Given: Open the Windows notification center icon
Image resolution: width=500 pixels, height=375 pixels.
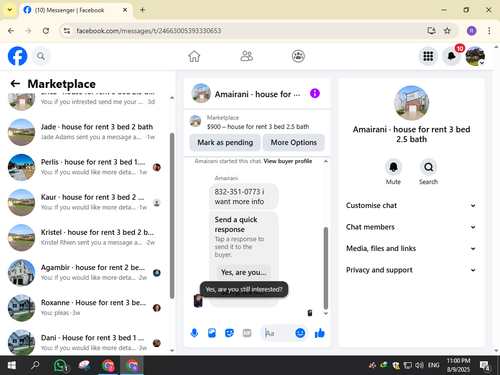Looking at the screenshot, I should tap(484, 366).
